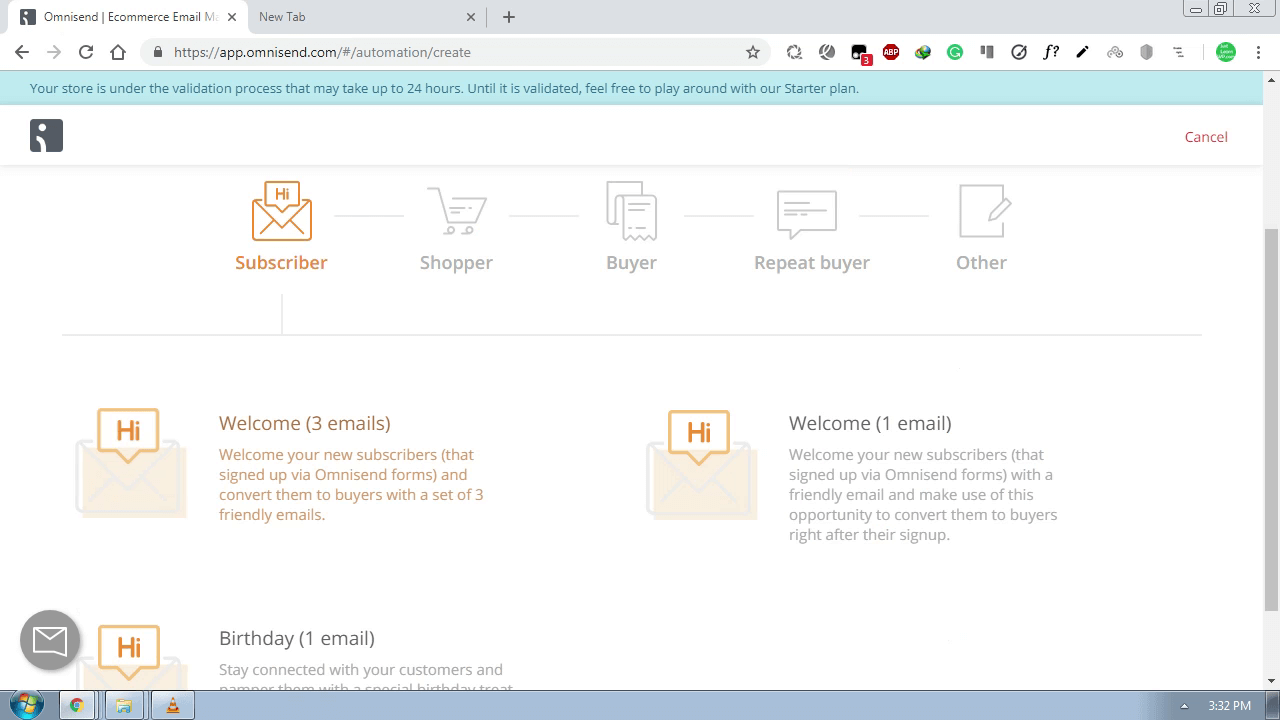Open Birthday (1 email) workflow title

297,638
